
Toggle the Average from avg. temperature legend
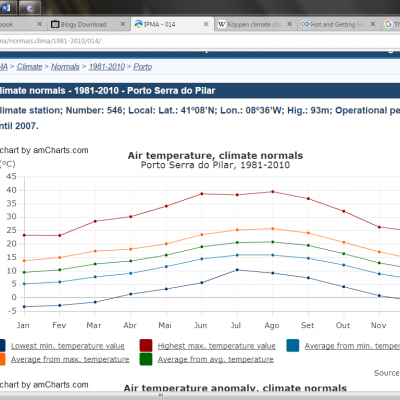click(216, 359)
